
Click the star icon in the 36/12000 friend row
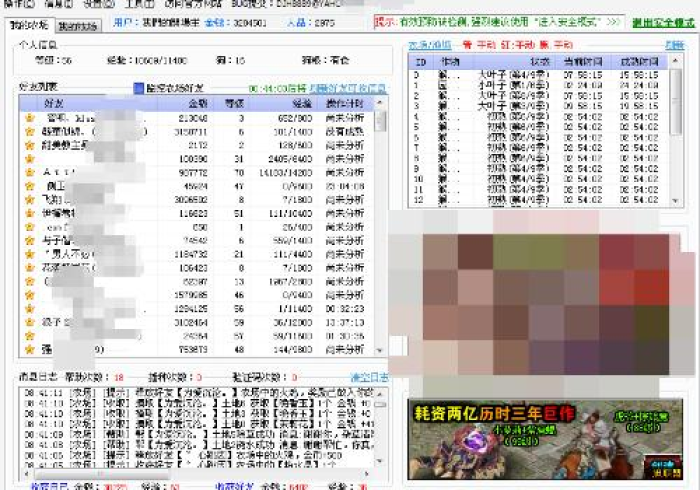tap(30, 322)
